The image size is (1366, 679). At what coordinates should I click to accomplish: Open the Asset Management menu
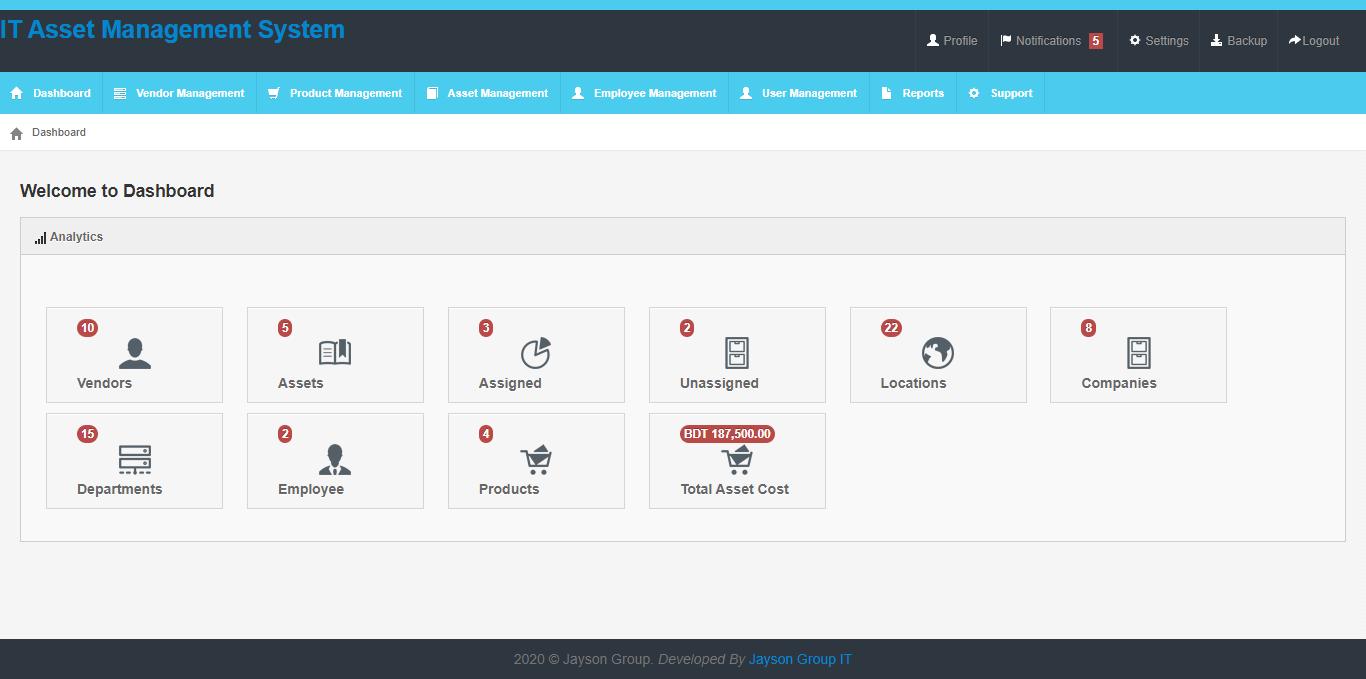point(488,93)
